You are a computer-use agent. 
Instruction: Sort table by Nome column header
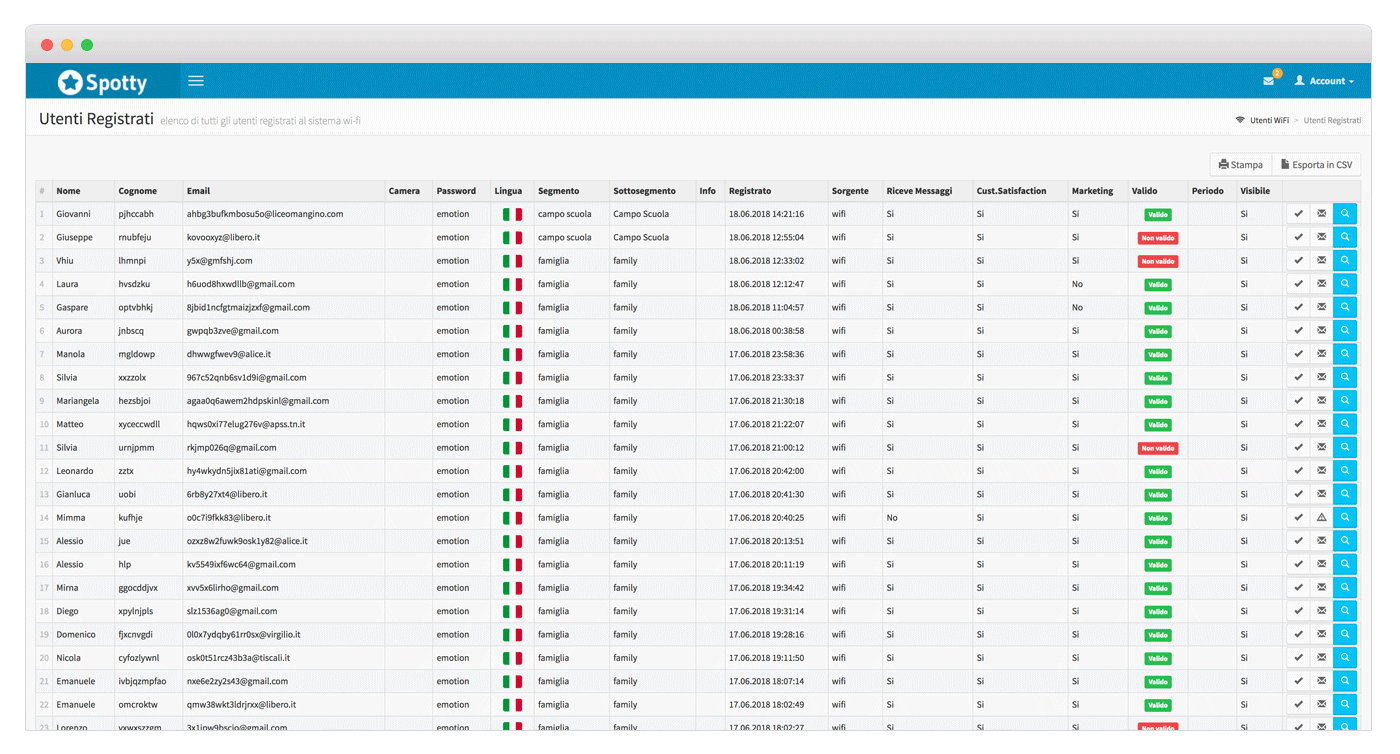pos(68,191)
